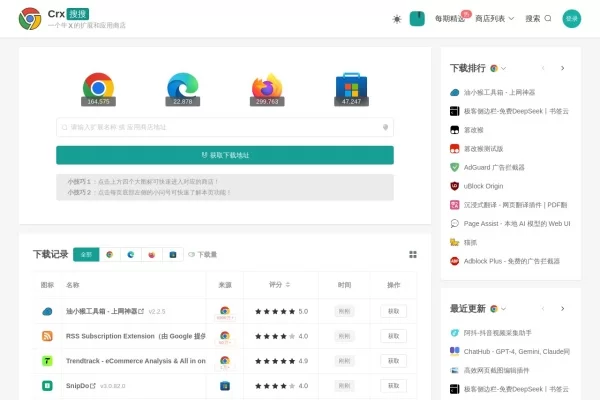Open ChatHub - GPT-4, Gemini entry
600x400 pixels.
[x=517, y=351]
